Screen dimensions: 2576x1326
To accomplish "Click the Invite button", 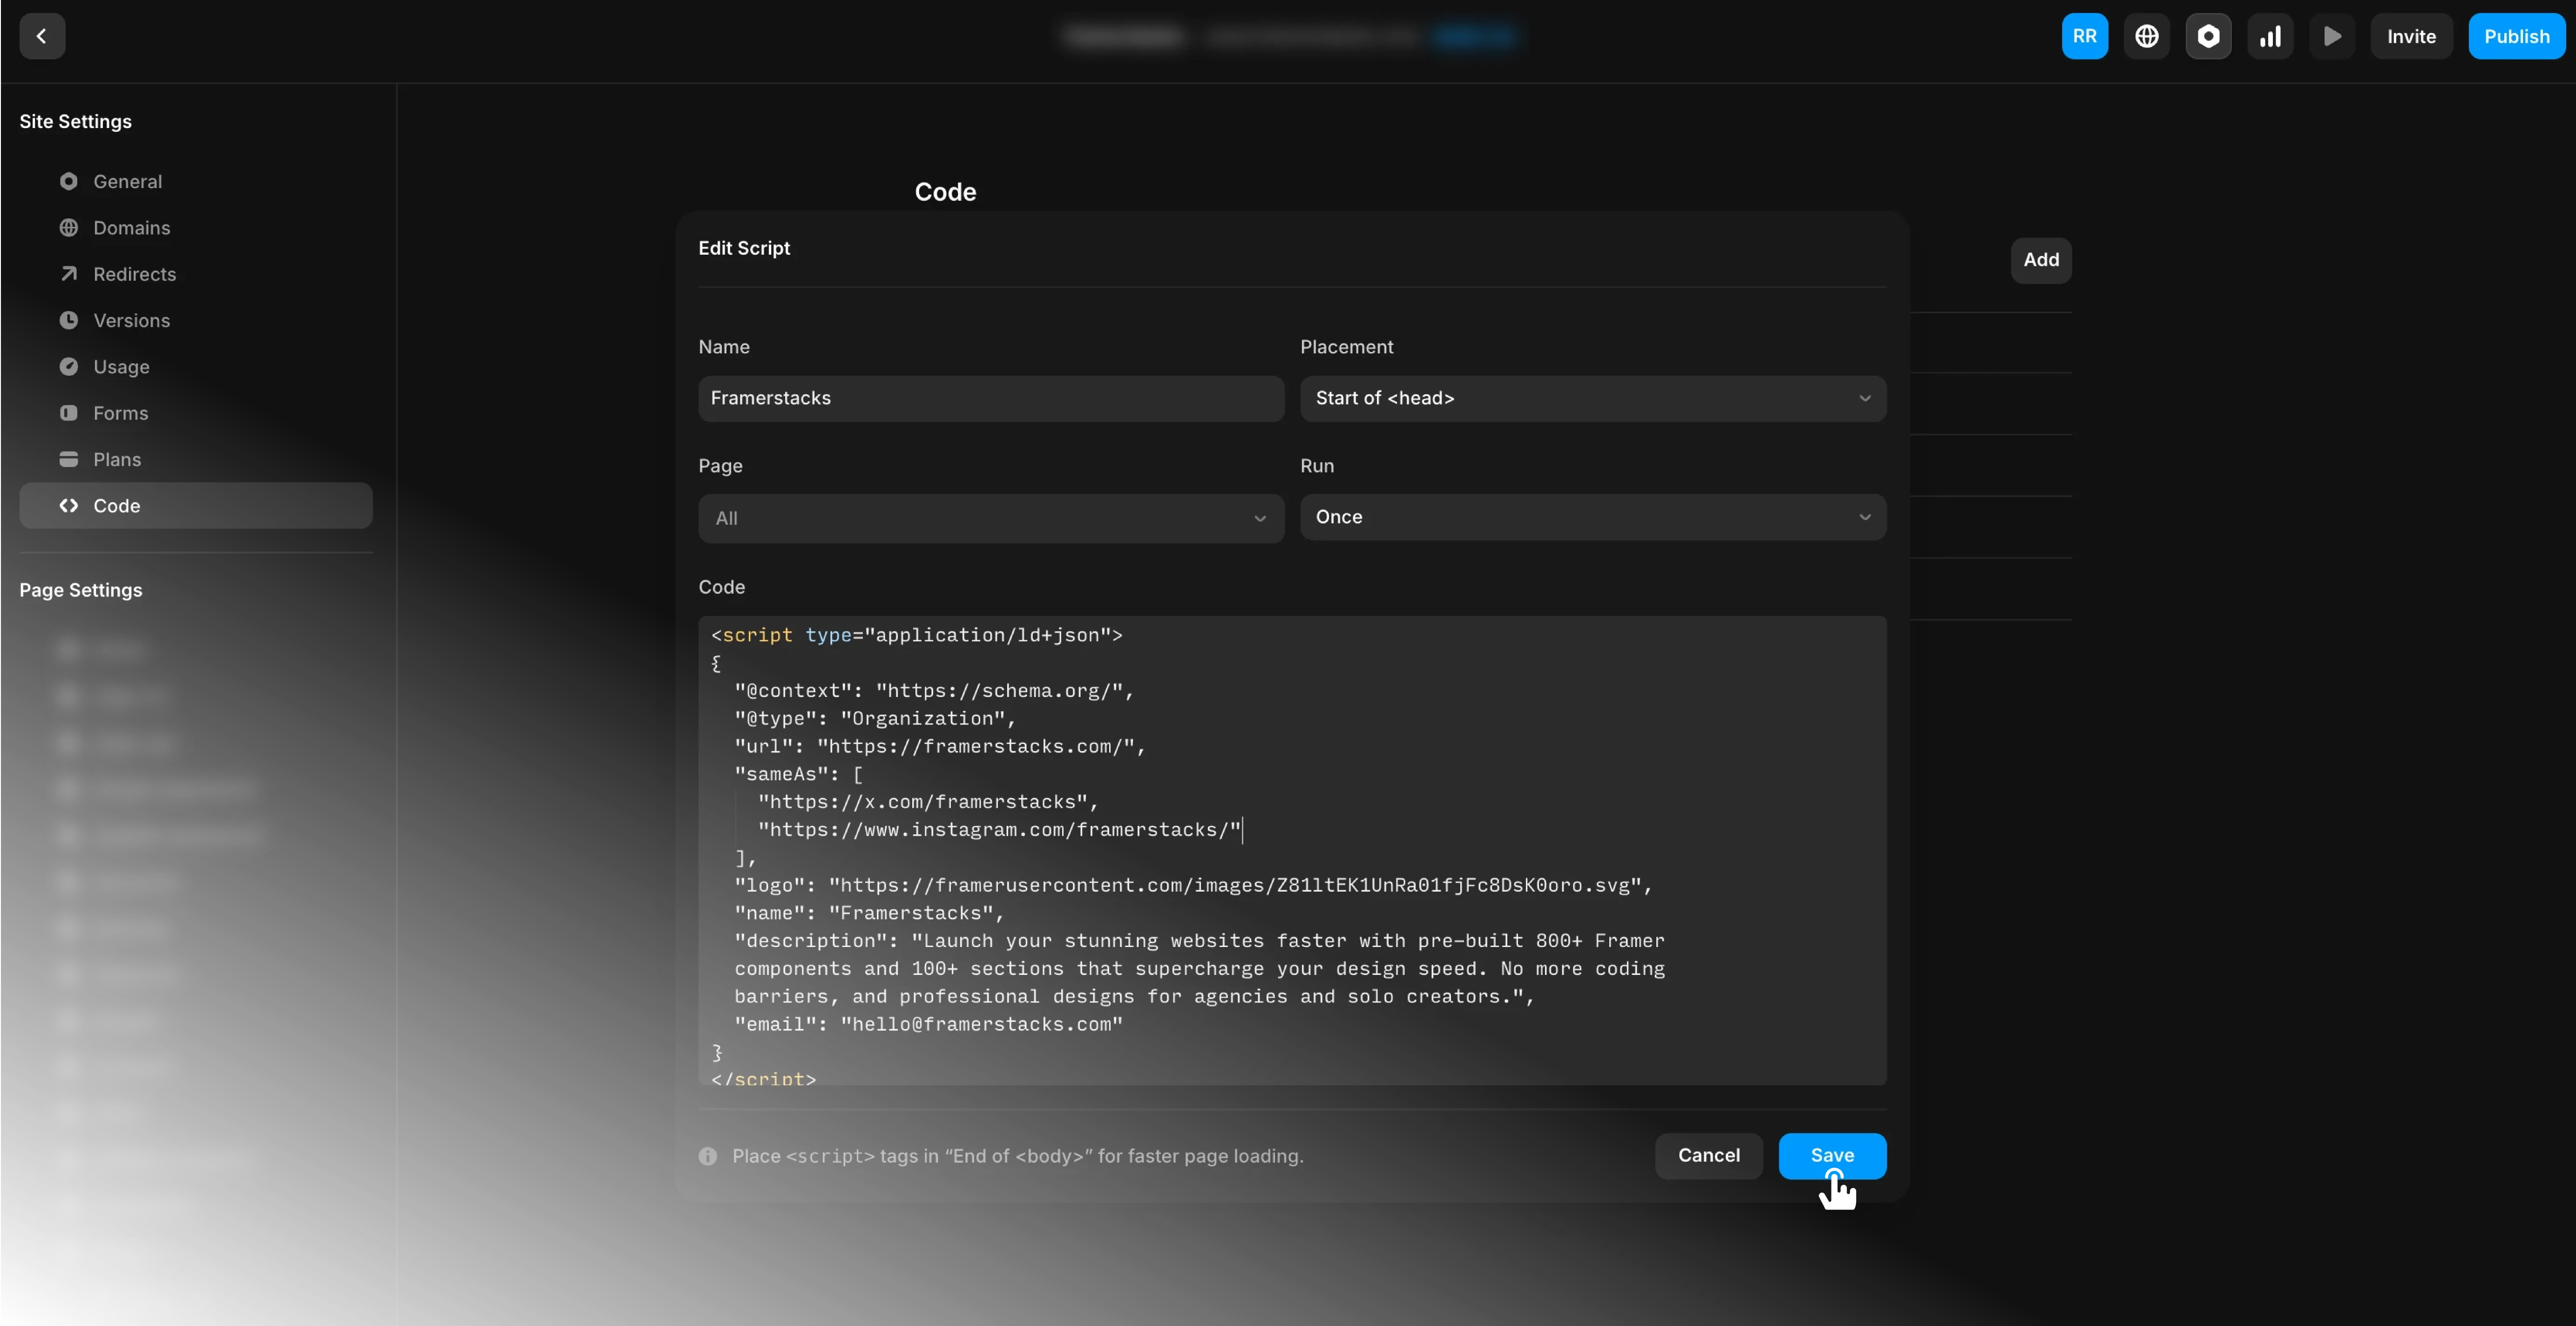I will [2412, 36].
